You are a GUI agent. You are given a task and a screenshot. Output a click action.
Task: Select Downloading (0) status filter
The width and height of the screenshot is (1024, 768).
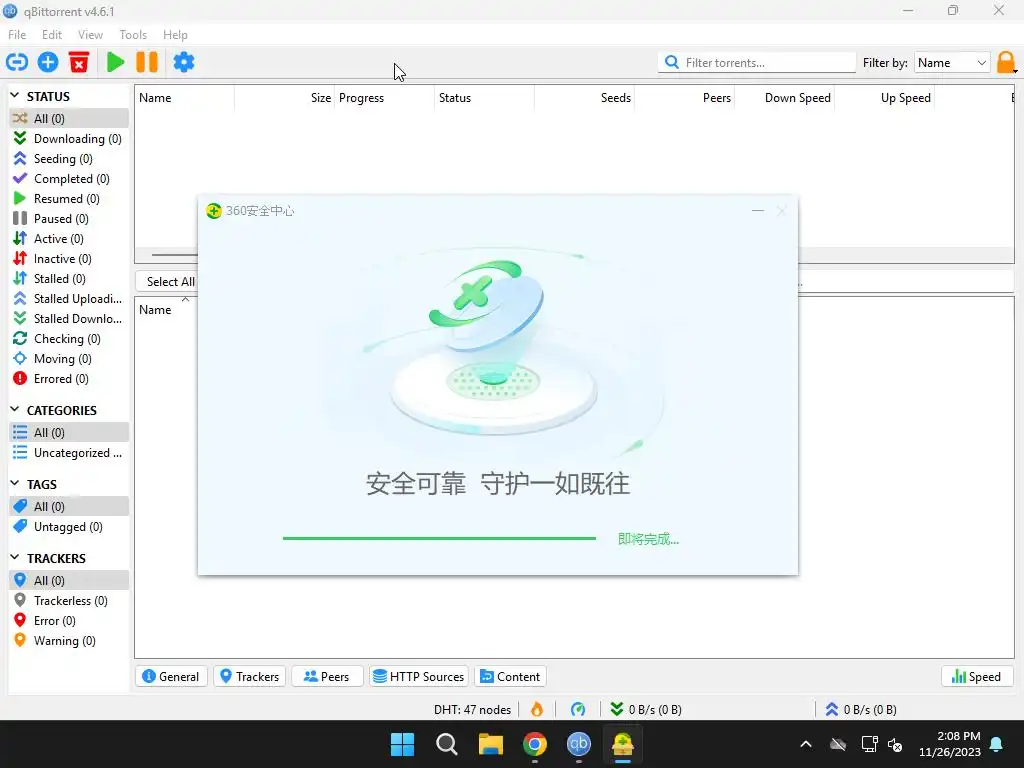69,138
